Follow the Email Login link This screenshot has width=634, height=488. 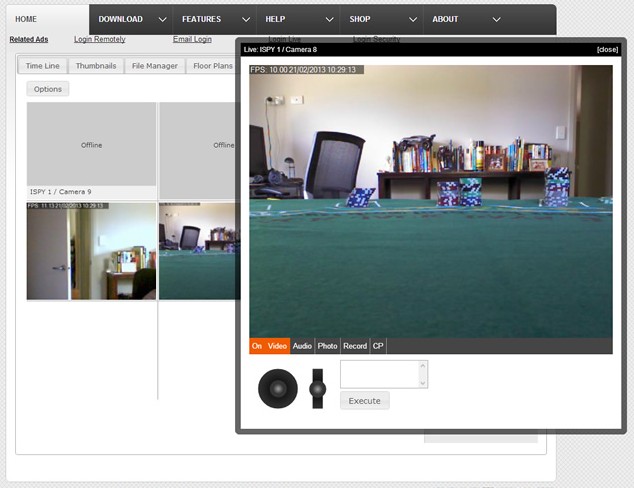[x=192, y=39]
